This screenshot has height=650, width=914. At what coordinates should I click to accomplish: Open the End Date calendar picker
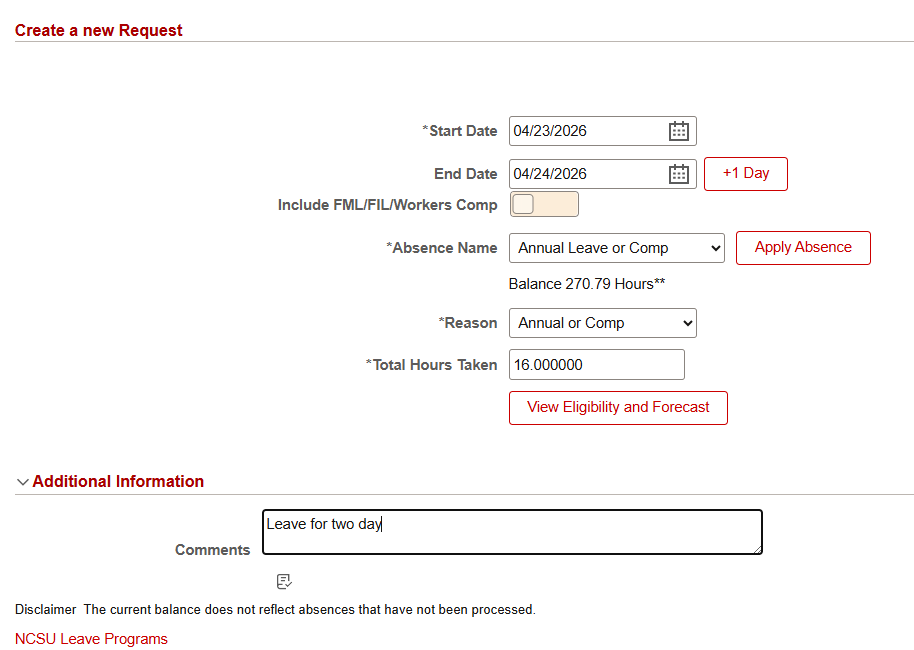[x=679, y=174]
